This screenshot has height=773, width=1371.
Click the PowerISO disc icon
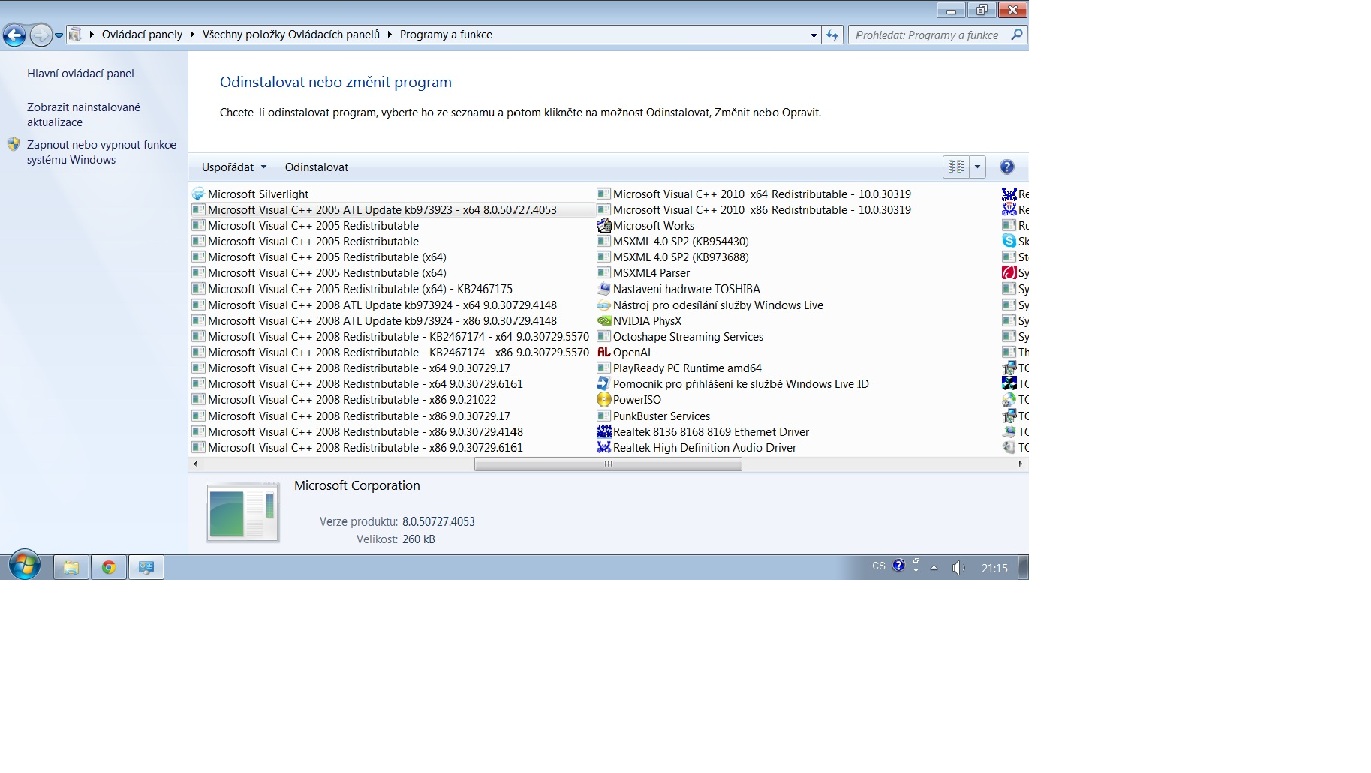pyautogui.click(x=604, y=400)
